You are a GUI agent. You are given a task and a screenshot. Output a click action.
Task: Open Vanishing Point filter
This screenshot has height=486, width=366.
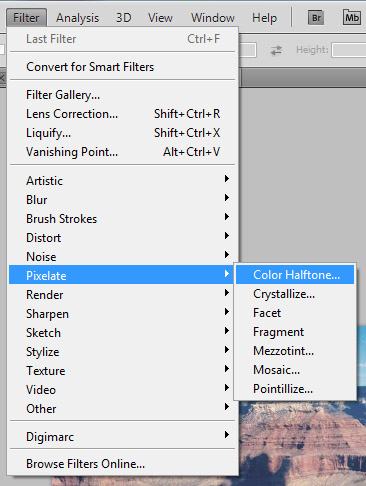[x=123, y=152]
